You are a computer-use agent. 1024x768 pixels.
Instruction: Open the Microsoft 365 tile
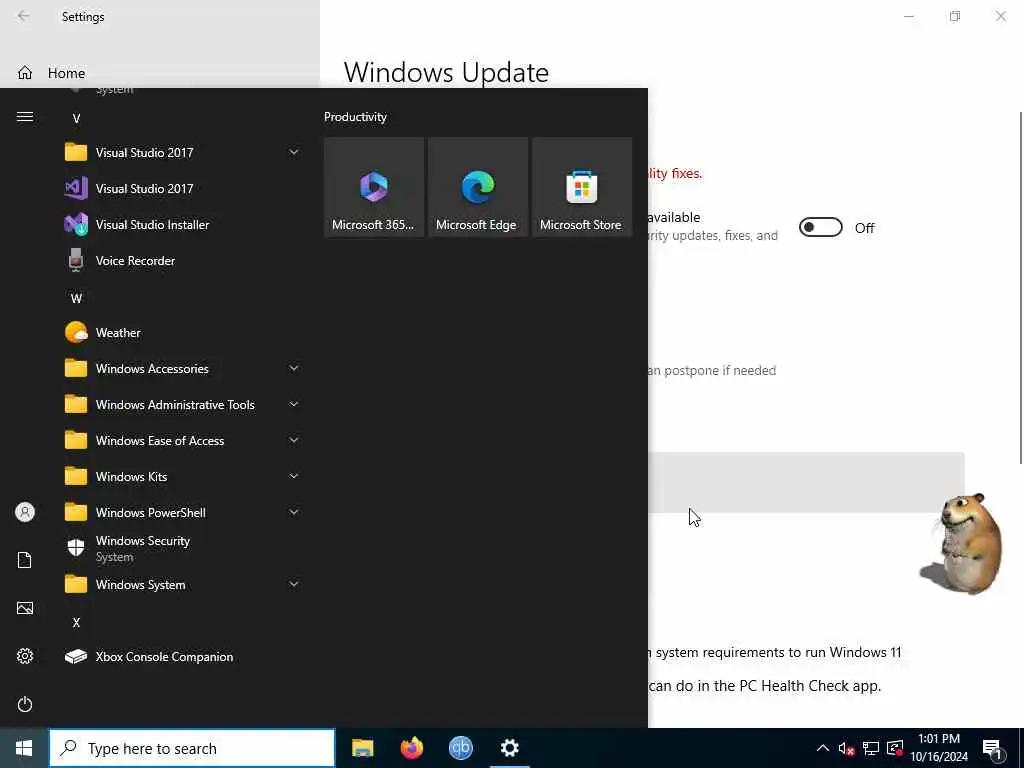[374, 187]
